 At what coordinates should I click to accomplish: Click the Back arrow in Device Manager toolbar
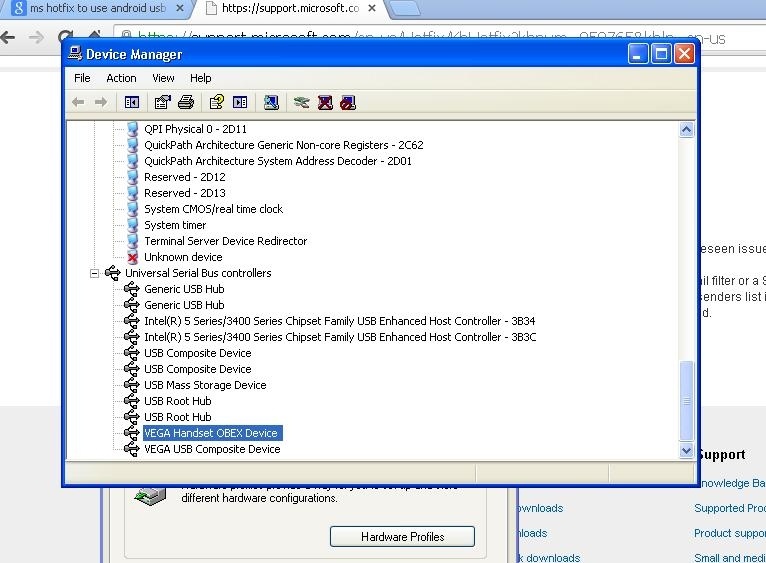pyautogui.click(x=78, y=102)
